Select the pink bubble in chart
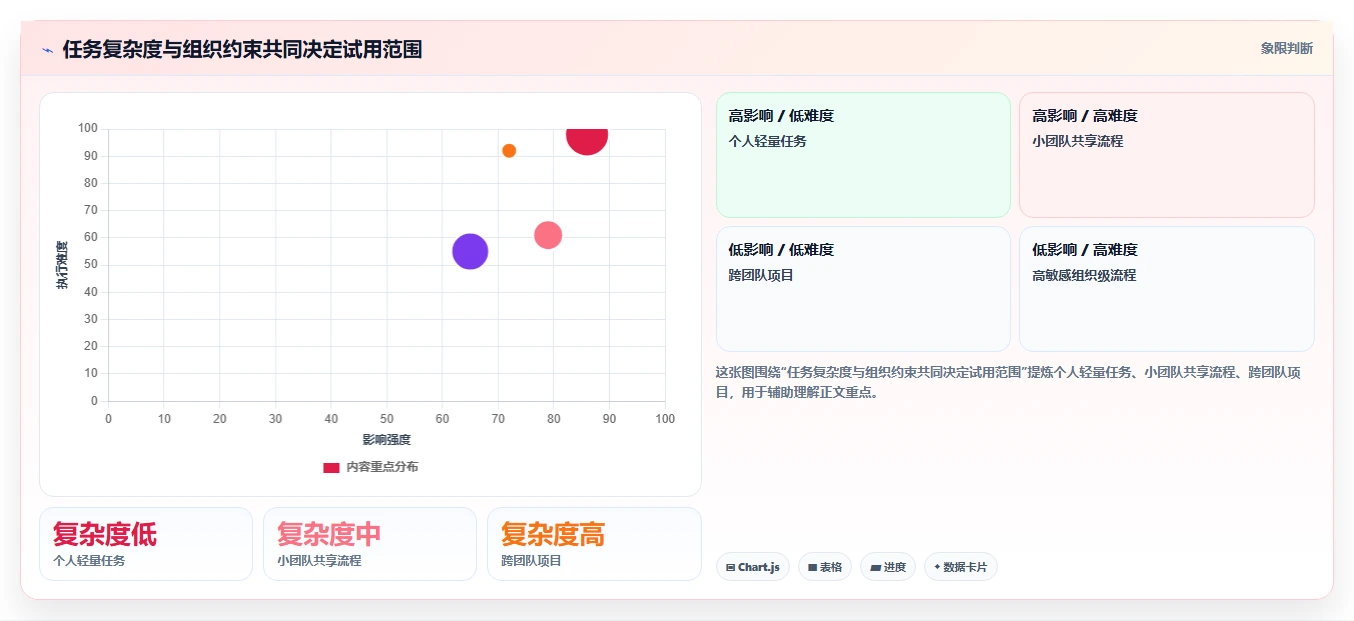The width and height of the screenshot is (1354, 621). click(x=548, y=235)
